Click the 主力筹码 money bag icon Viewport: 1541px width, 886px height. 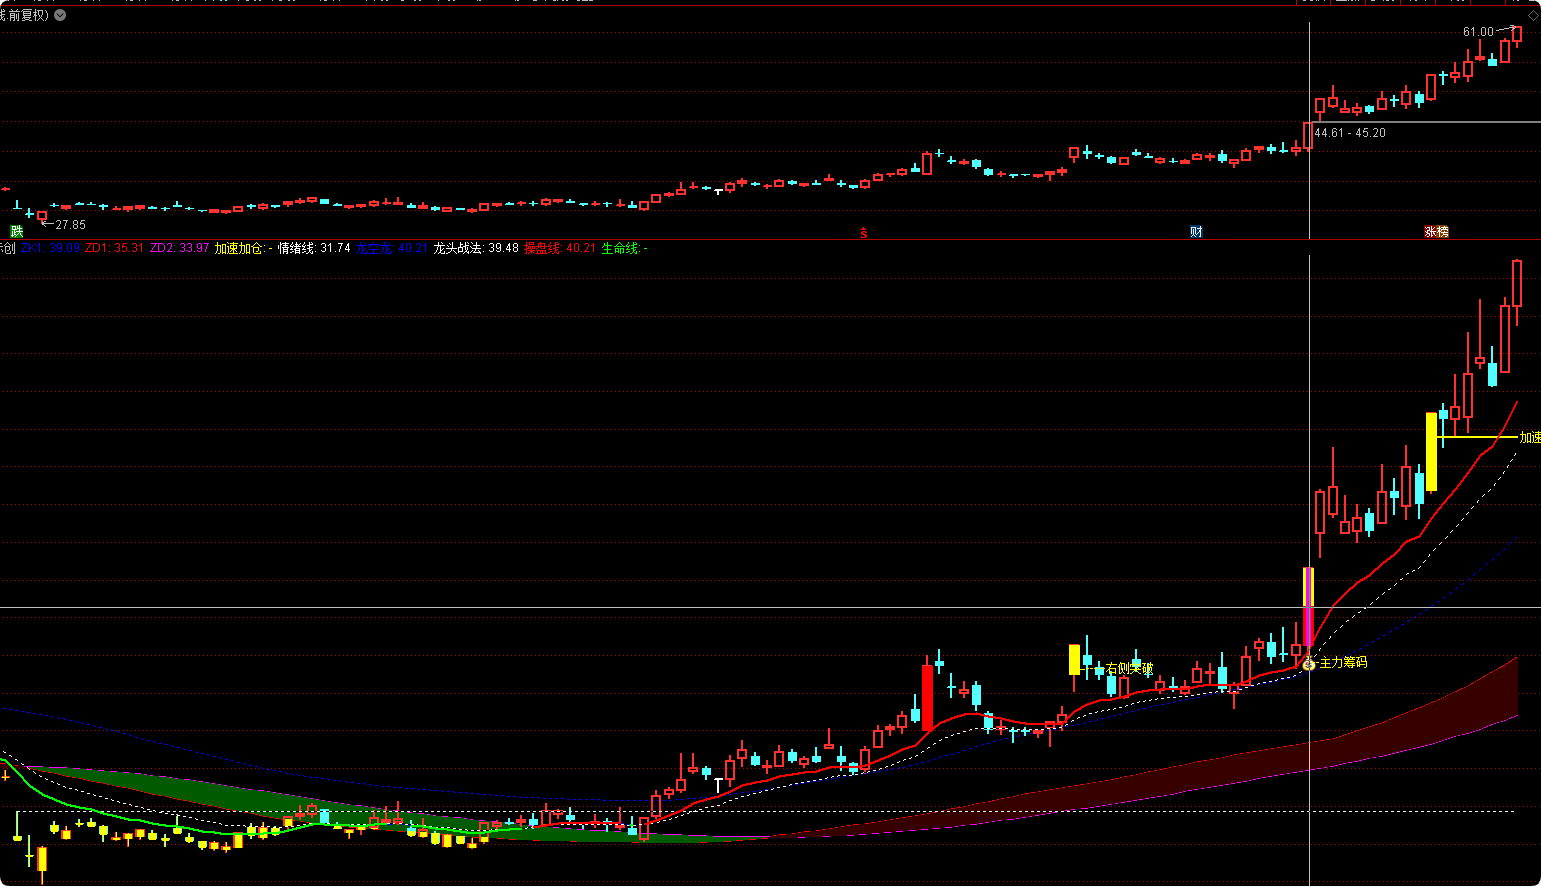pyautogui.click(x=1309, y=664)
